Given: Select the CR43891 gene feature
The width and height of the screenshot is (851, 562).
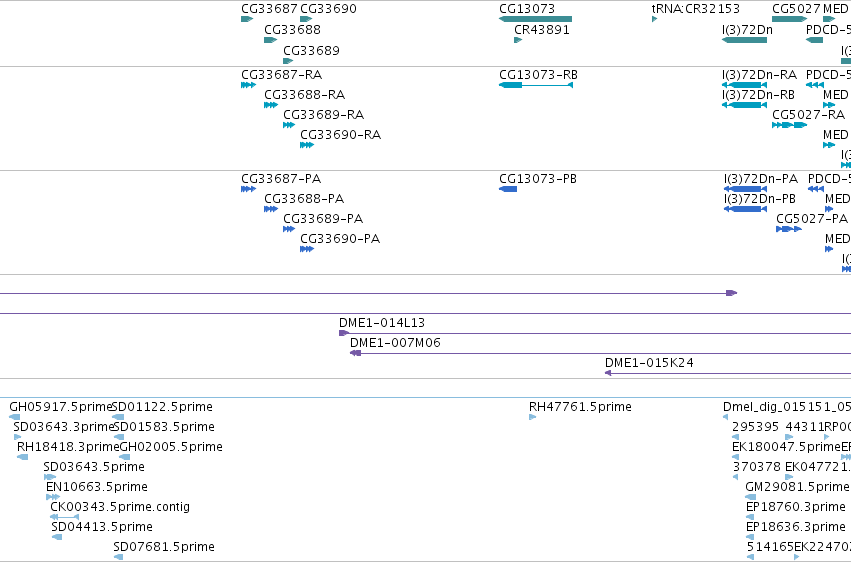Looking at the screenshot, I should (518, 40).
